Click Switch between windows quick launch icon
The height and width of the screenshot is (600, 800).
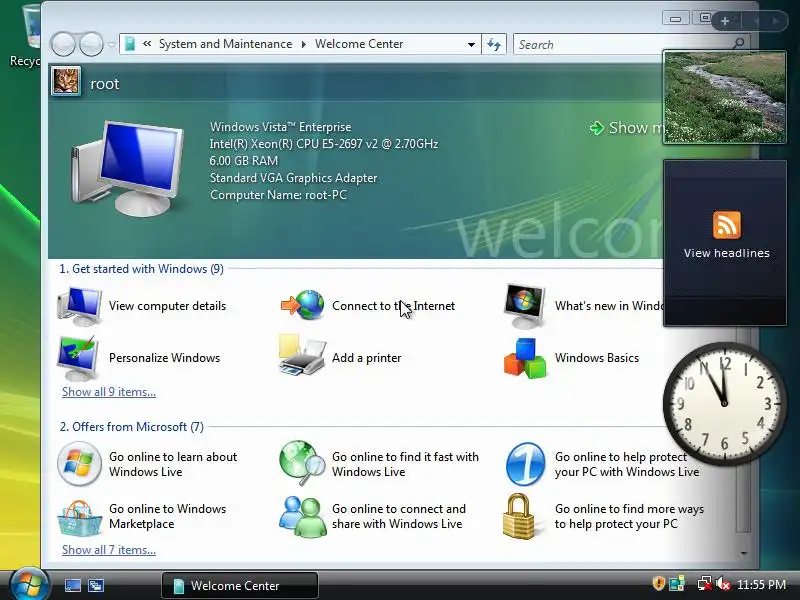pos(96,585)
